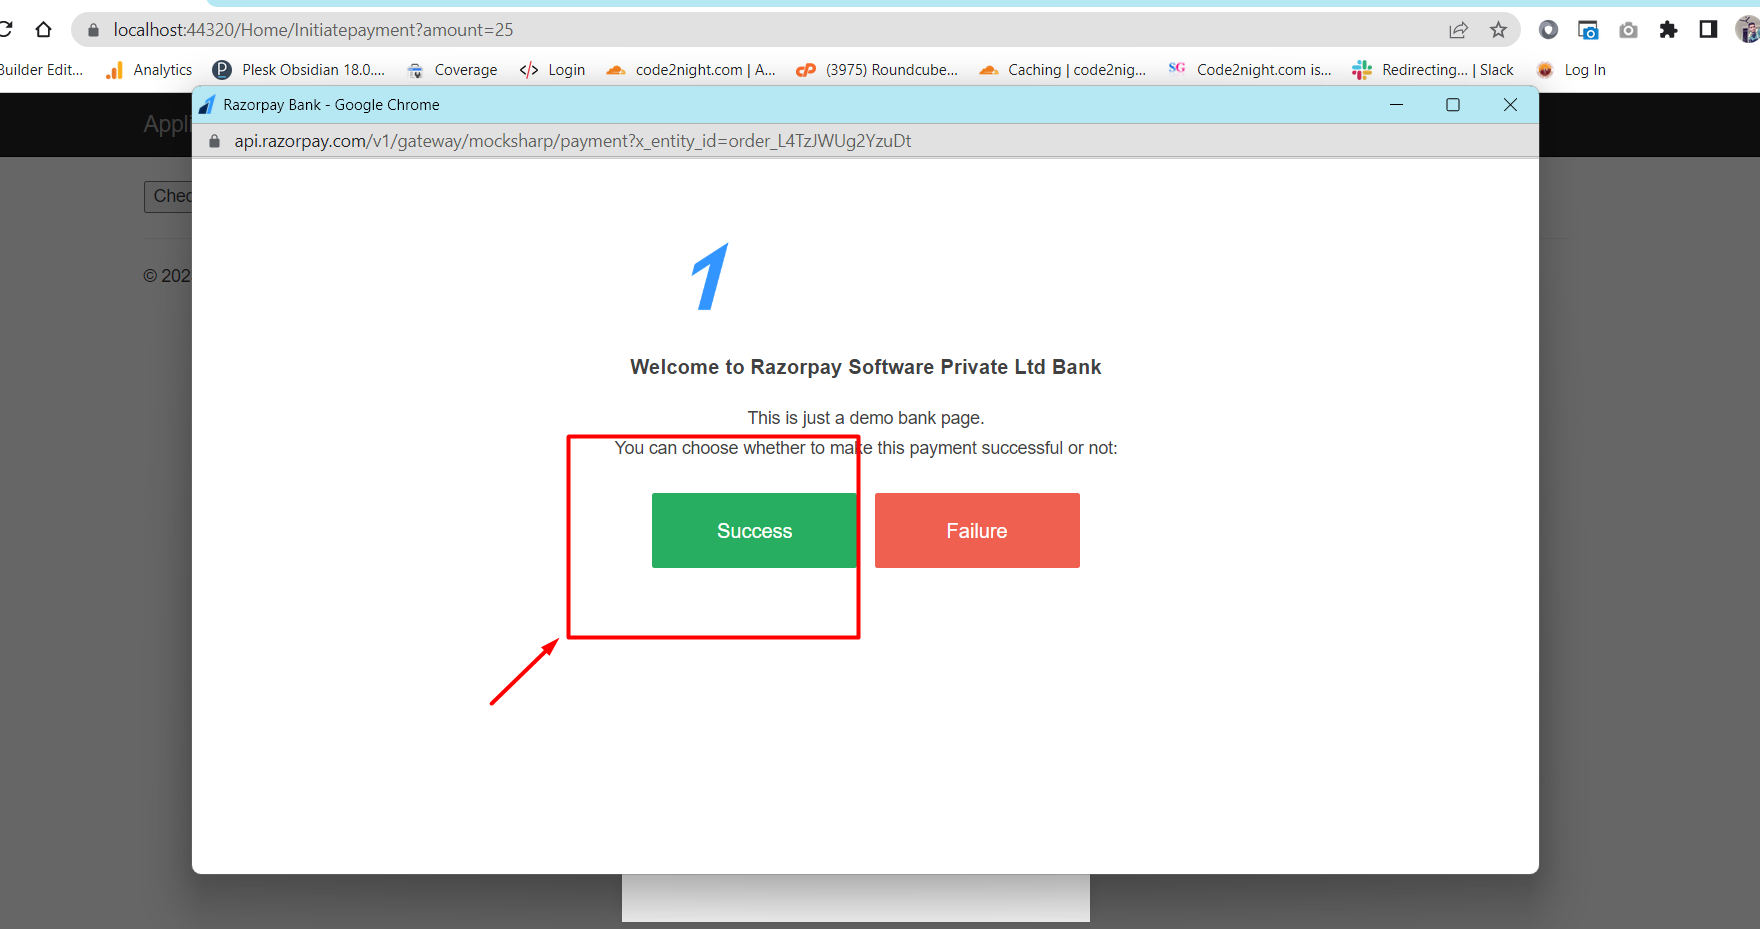This screenshot has width=1760, height=929.
Task: Open the Redirecting... | Slack bookmark
Action: (x=1433, y=70)
